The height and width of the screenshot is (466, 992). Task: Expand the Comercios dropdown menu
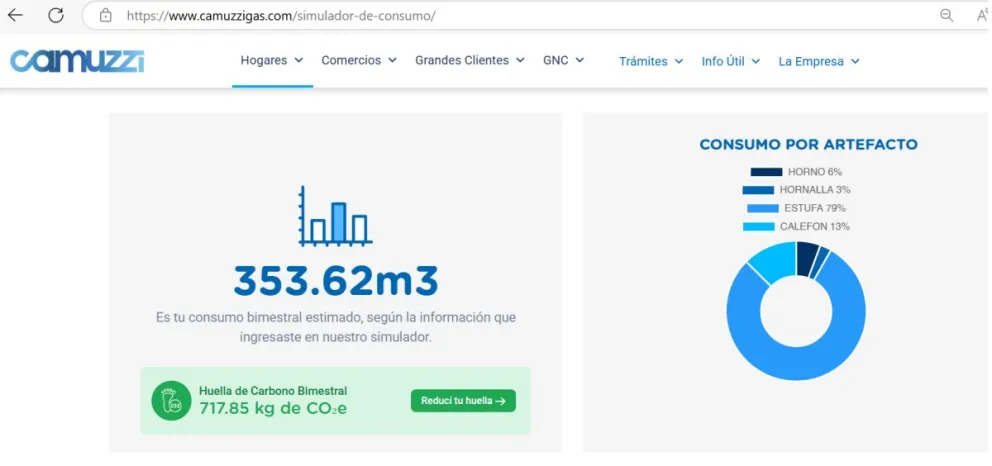[359, 61]
